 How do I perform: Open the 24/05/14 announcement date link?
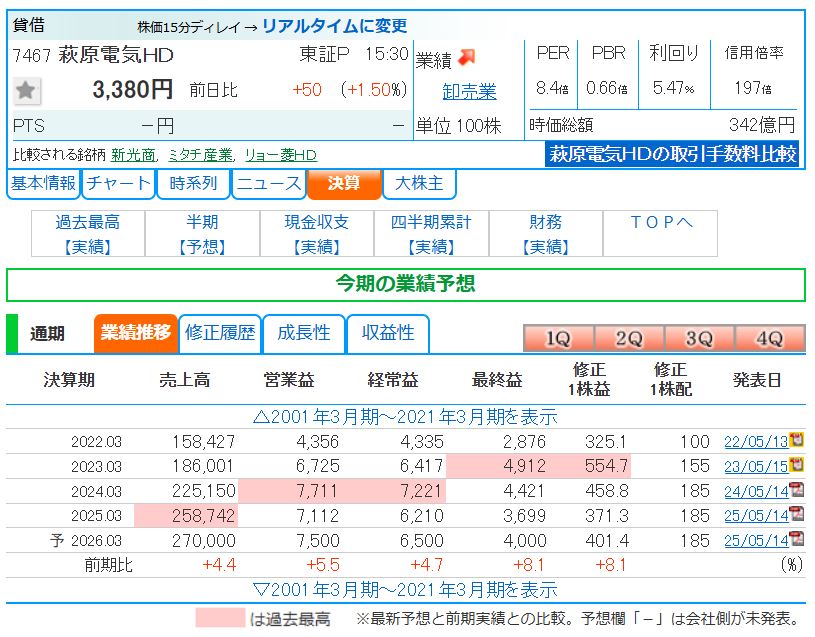[756, 492]
